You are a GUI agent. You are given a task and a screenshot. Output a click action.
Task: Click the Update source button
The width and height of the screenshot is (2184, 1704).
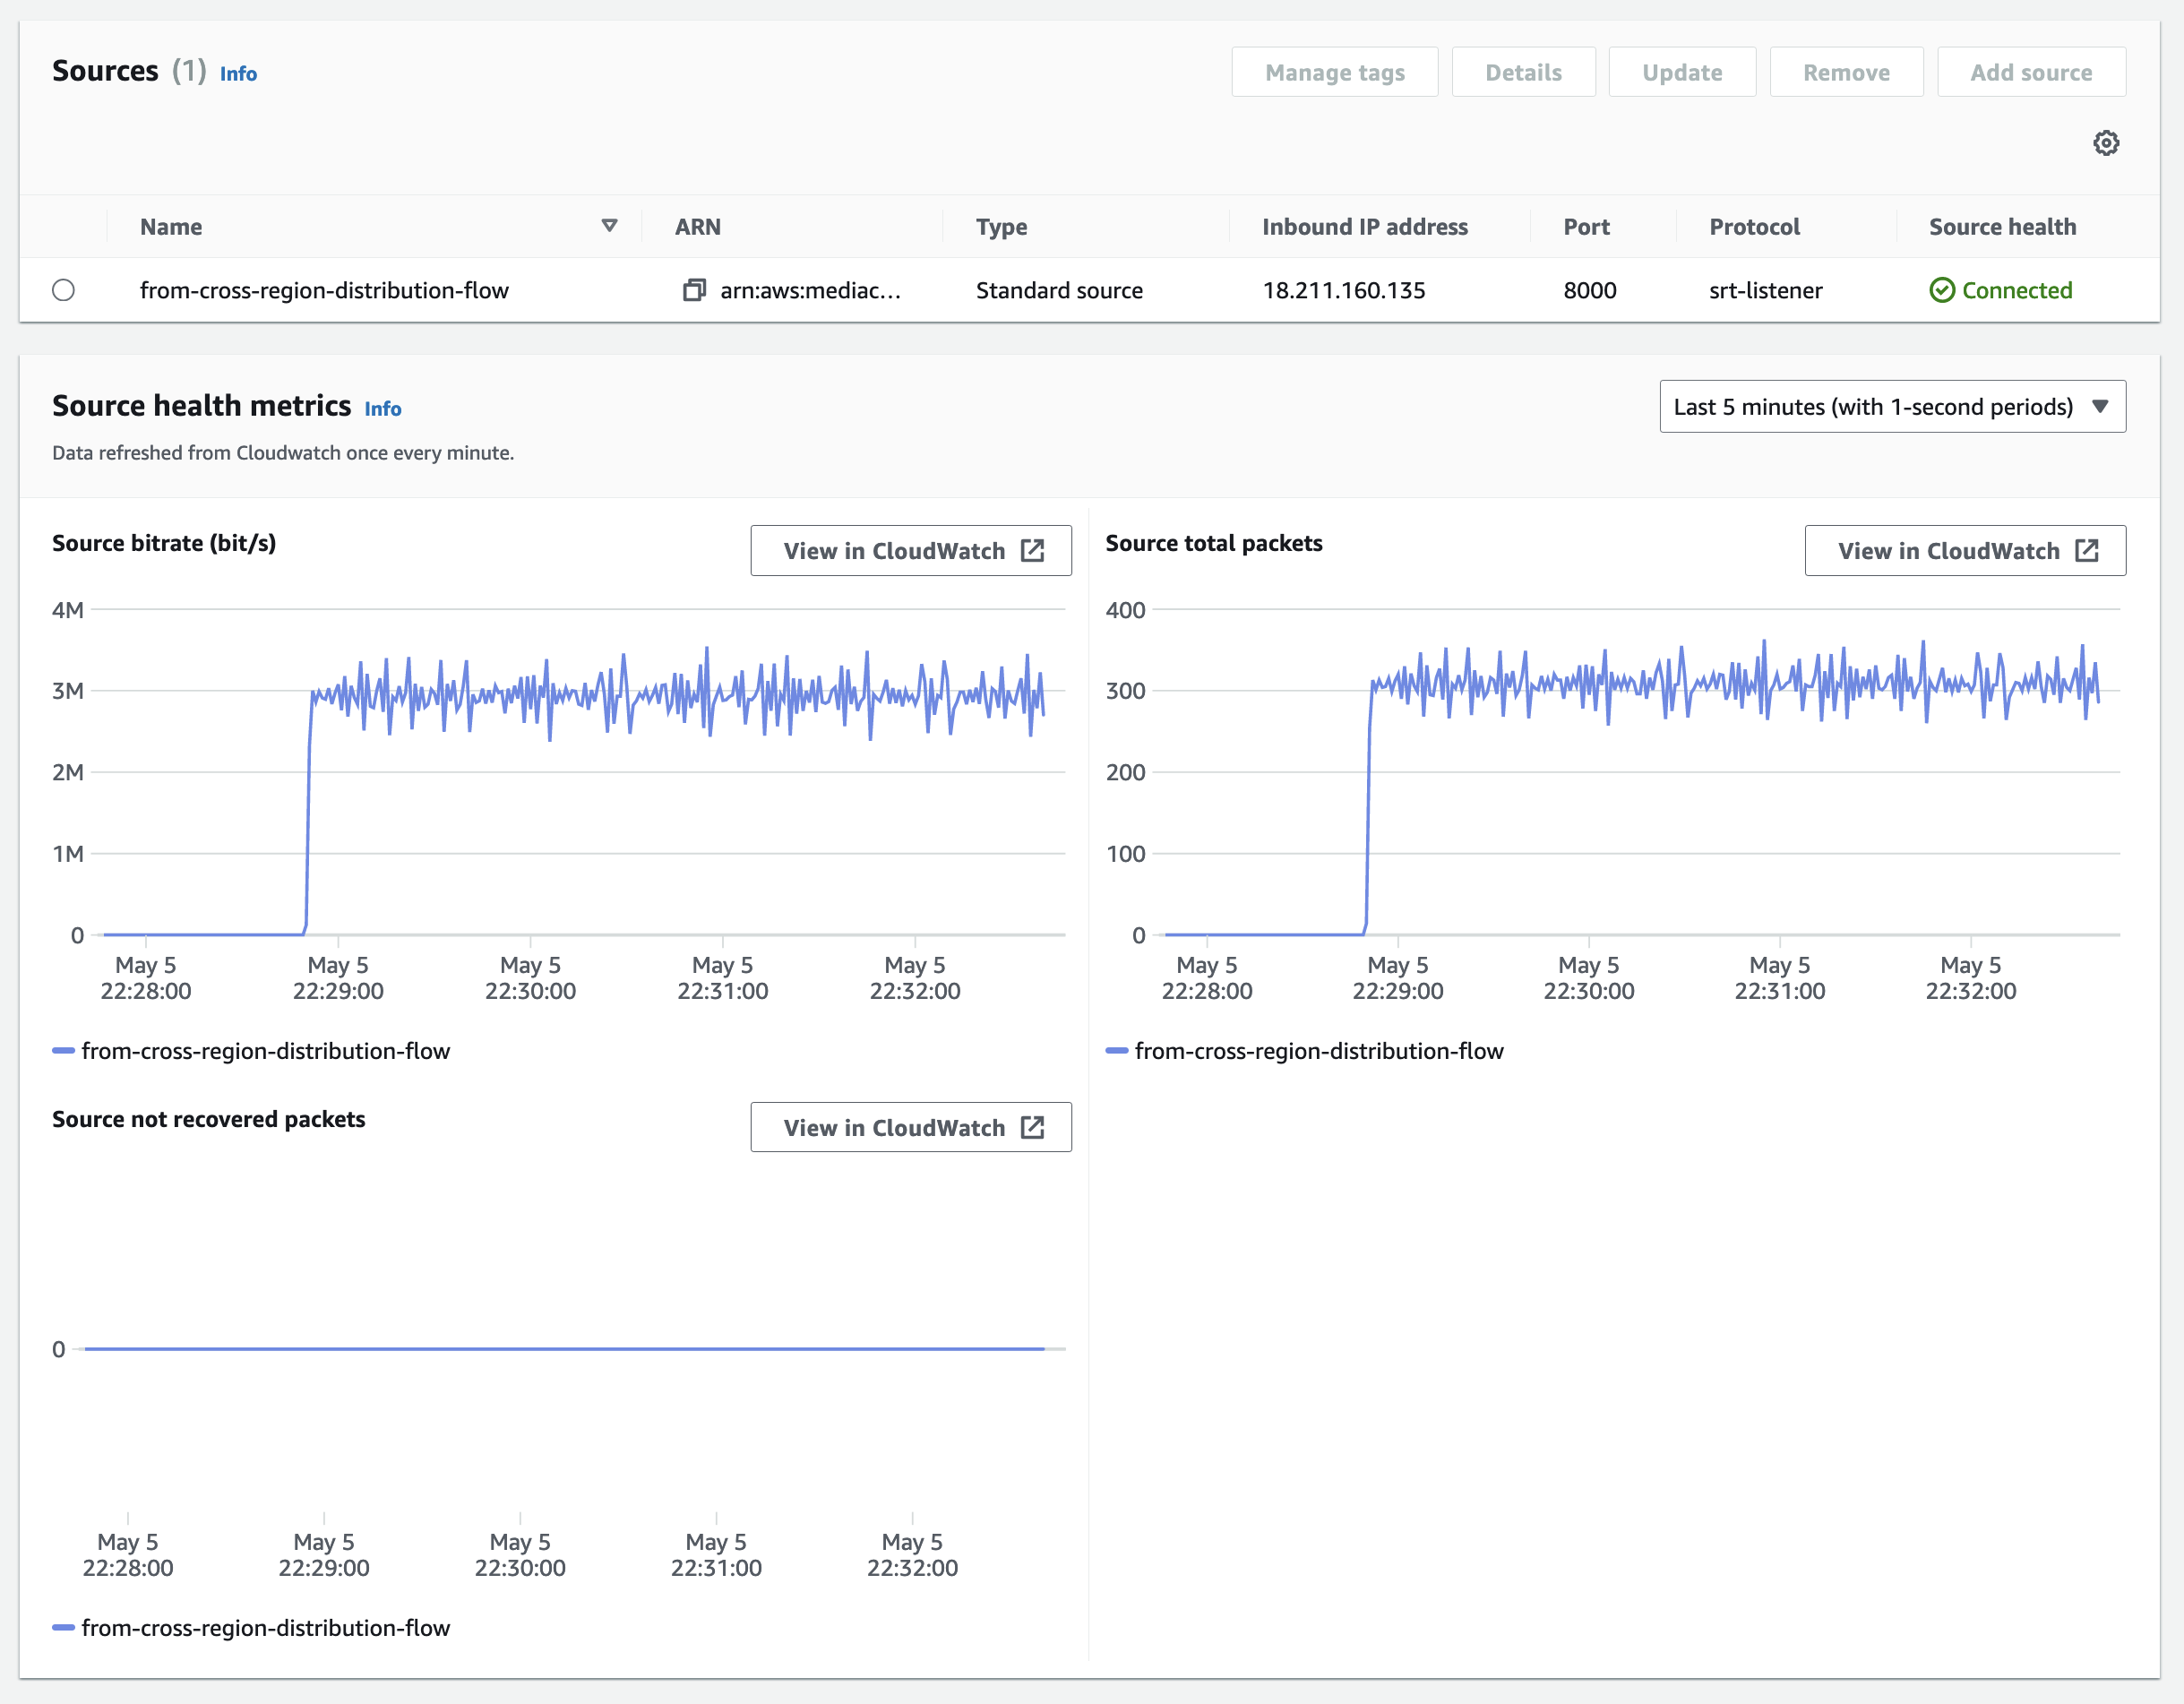(1681, 73)
